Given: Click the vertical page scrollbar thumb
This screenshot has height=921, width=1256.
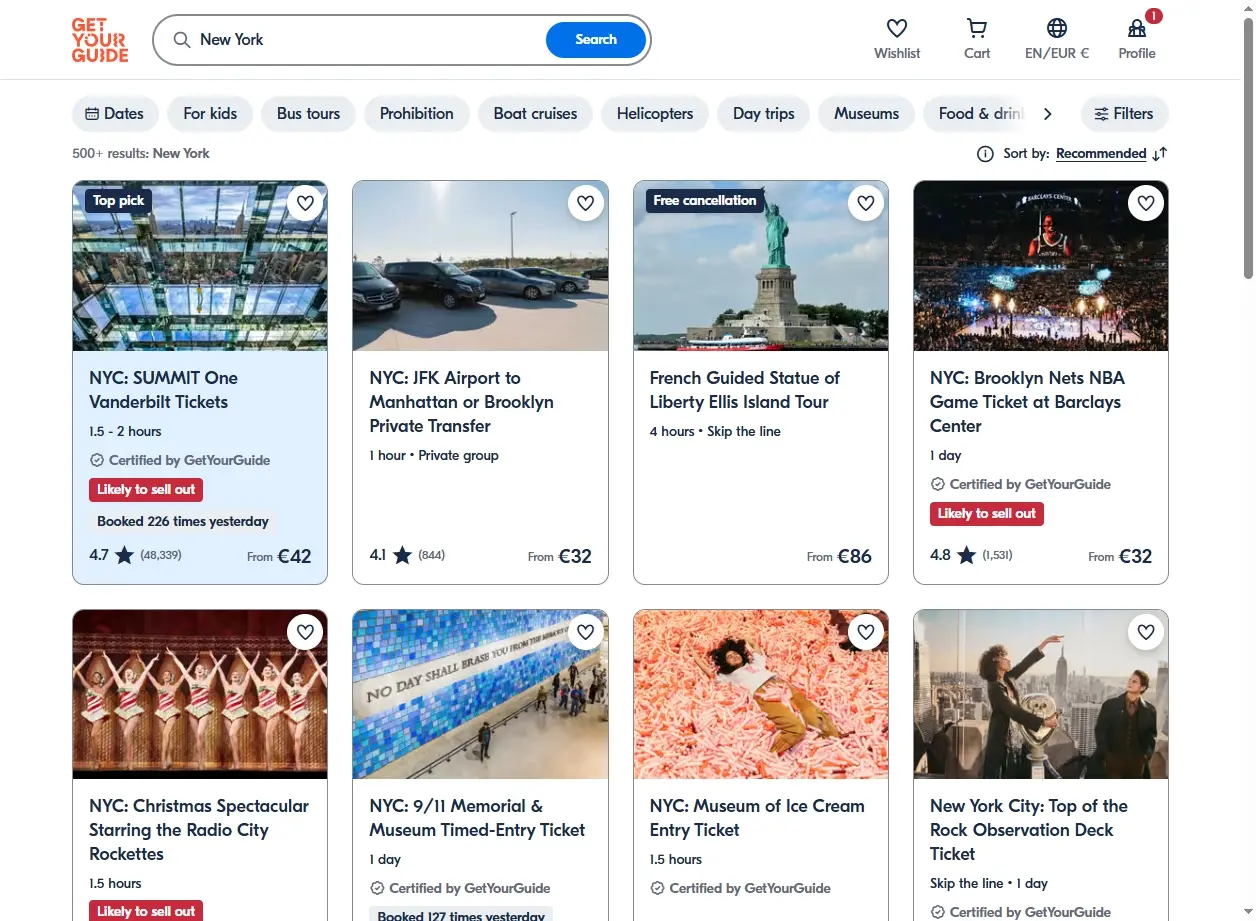Looking at the screenshot, I should (x=1248, y=148).
